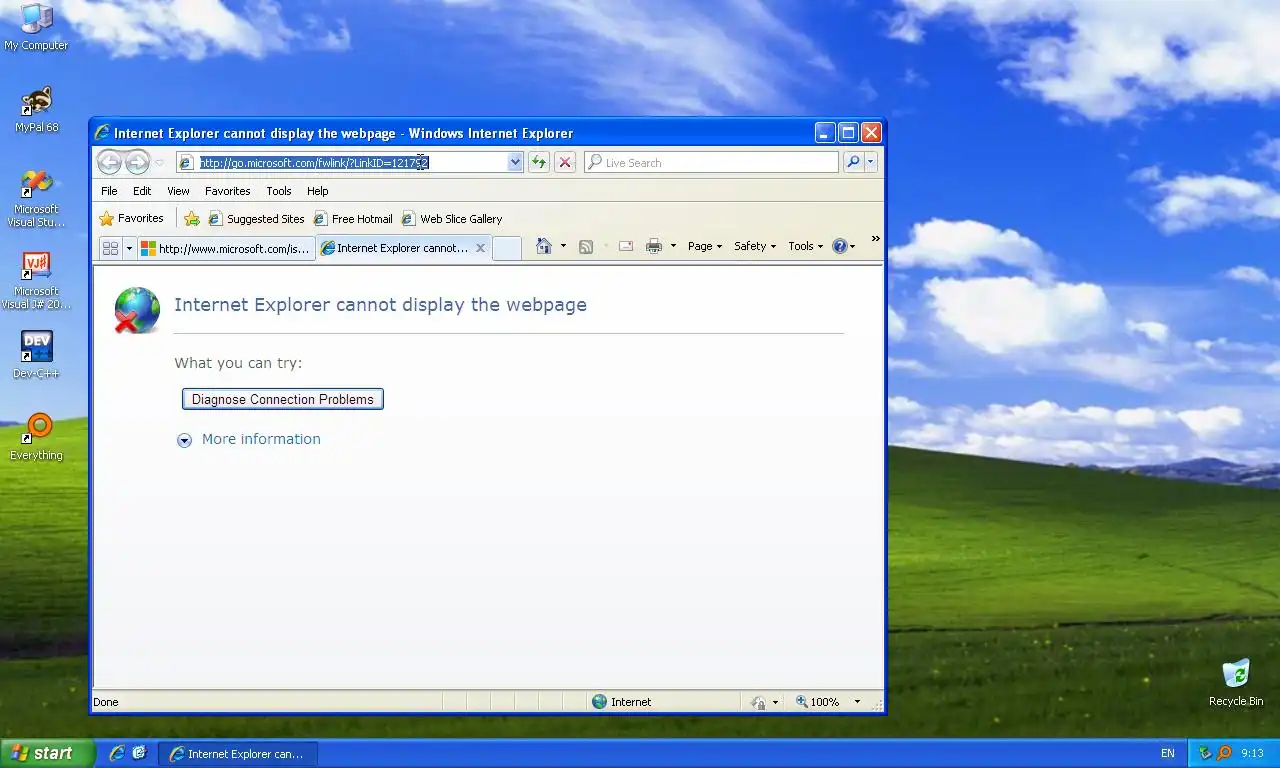The height and width of the screenshot is (768, 1280).
Task: Open the Web Slice Gallery link
Action: pyautogui.click(x=452, y=219)
